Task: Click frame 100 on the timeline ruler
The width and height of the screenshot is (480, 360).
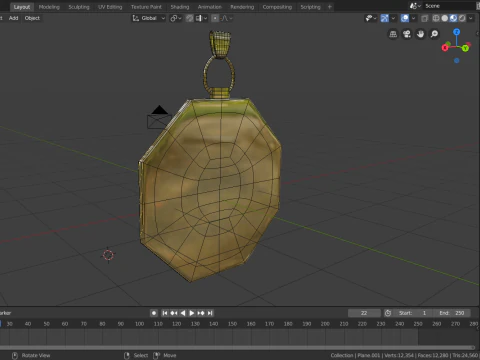Action: click(139, 324)
